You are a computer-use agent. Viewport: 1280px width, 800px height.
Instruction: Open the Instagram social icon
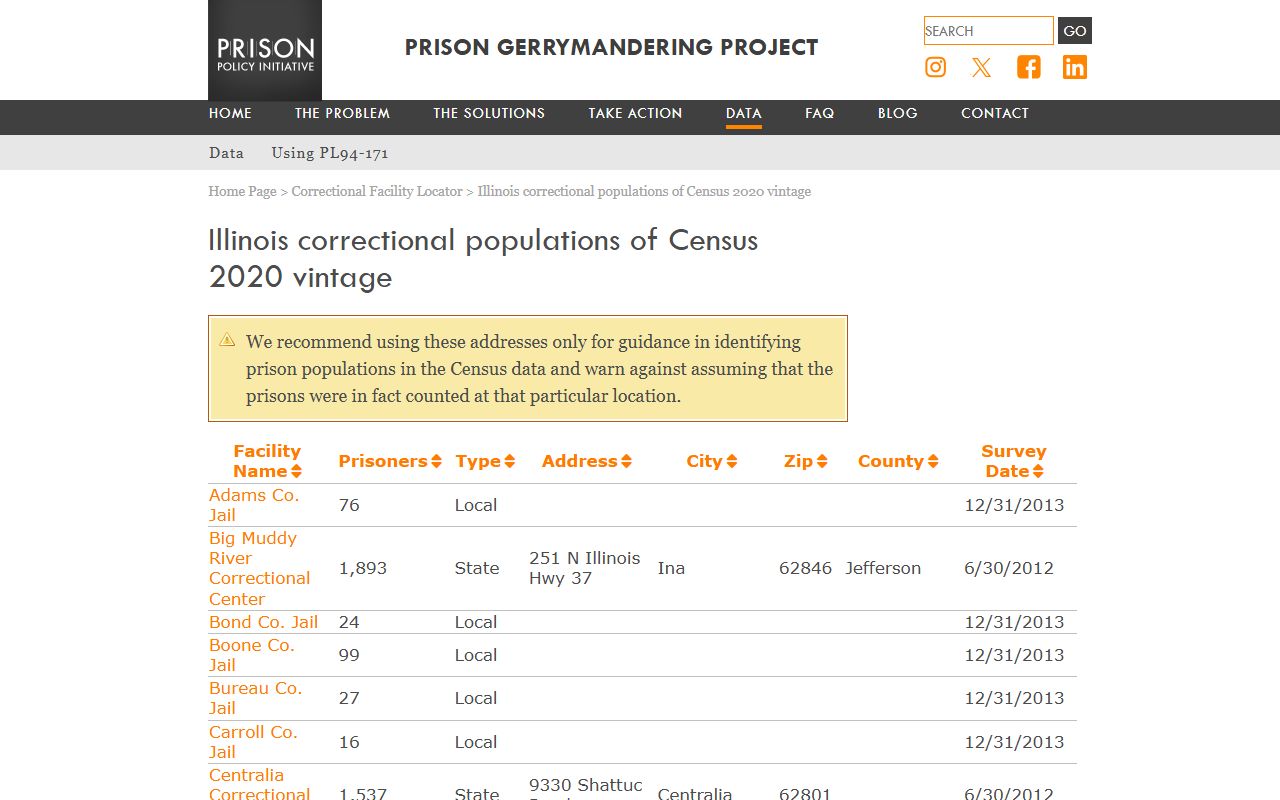935,67
